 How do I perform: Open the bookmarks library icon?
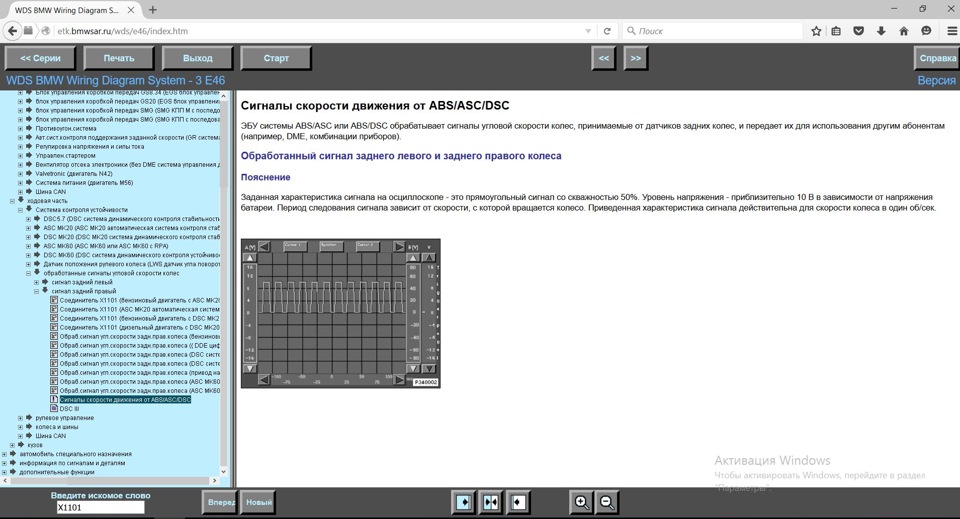tap(836, 31)
